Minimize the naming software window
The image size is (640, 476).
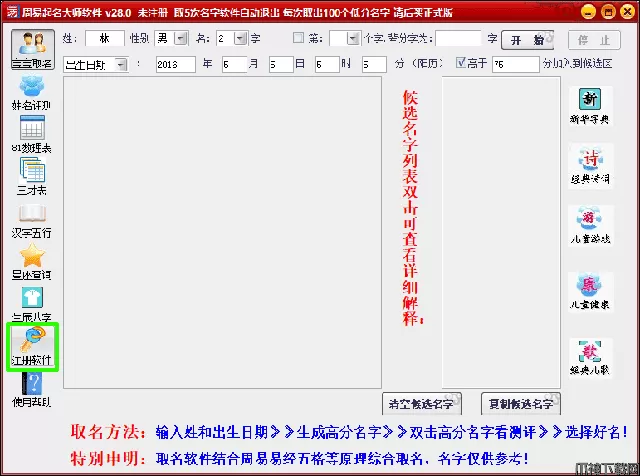pyautogui.click(x=588, y=11)
